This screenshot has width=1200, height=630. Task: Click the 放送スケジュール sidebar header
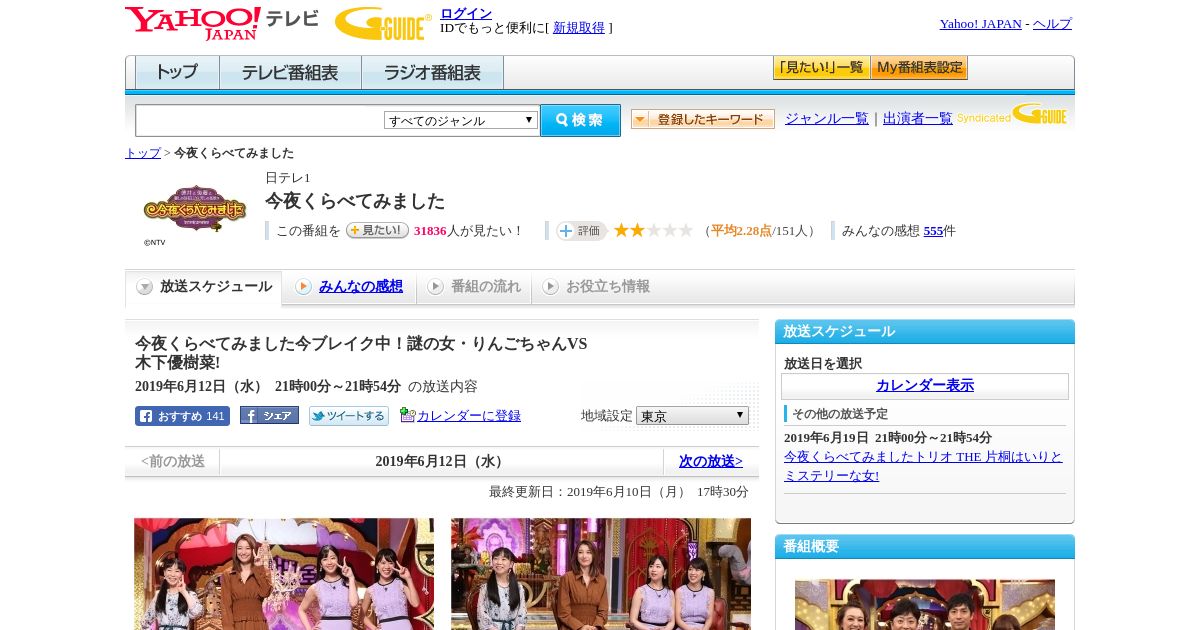[925, 331]
